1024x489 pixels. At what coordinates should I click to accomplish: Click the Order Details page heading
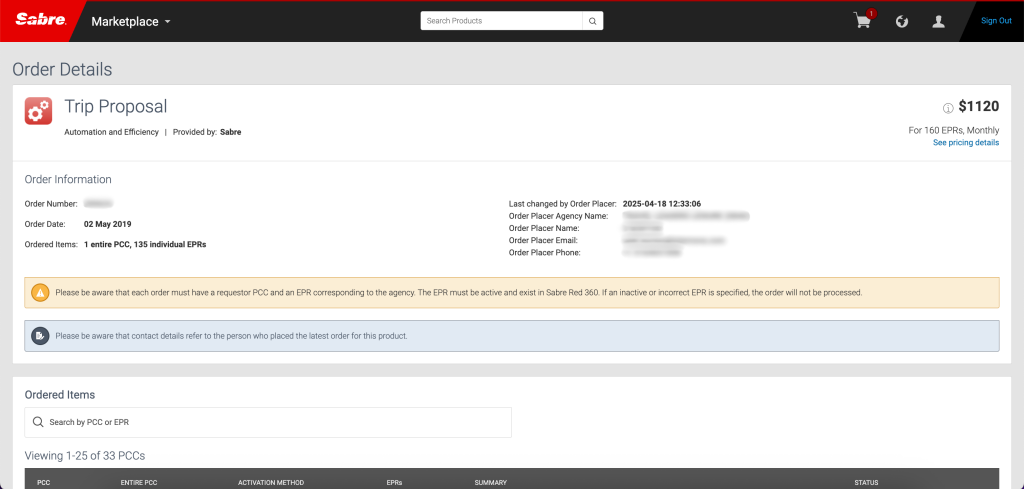click(62, 69)
